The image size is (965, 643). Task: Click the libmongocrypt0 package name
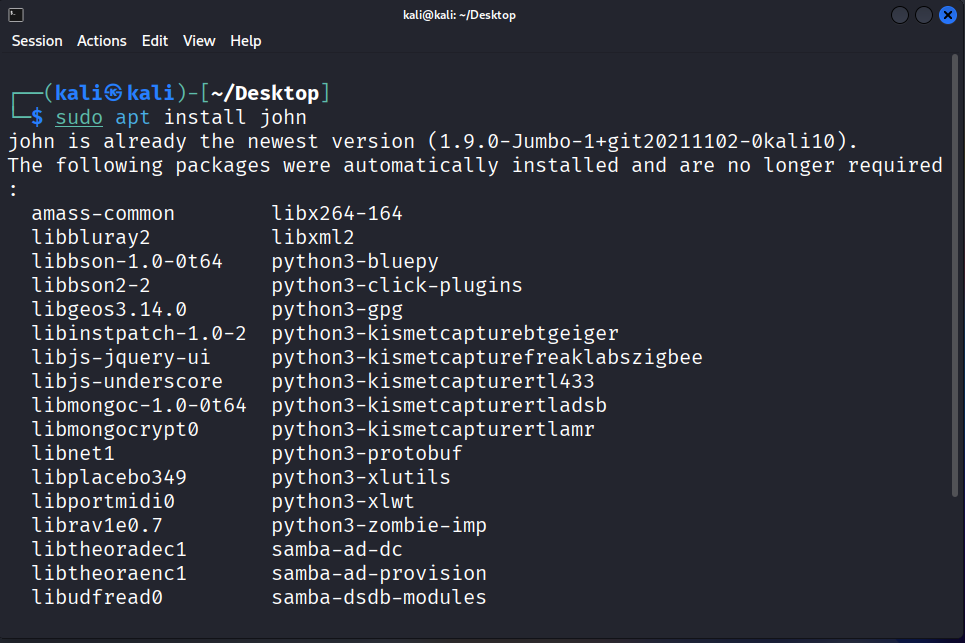pos(115,429)
